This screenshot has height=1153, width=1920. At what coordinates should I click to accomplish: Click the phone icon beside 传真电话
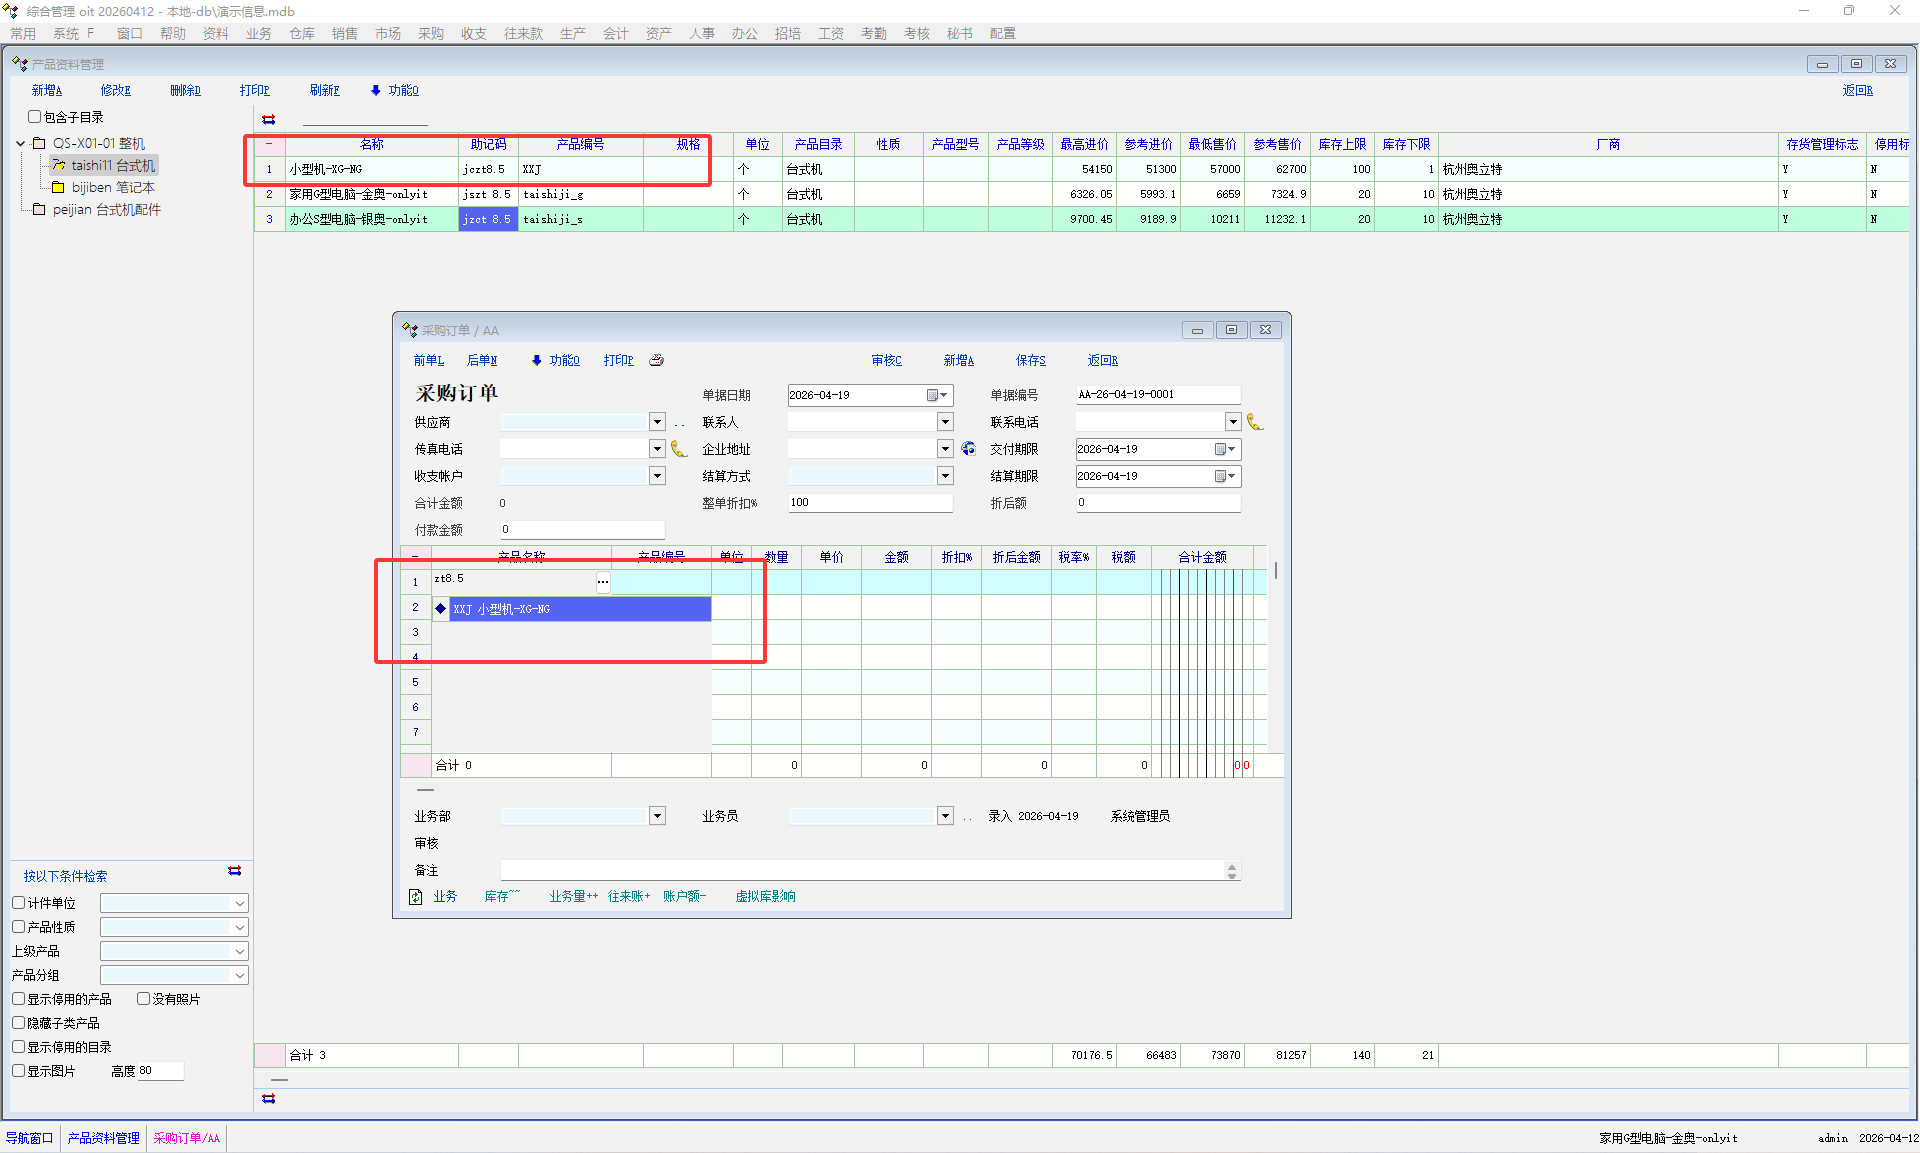(678, 449)
